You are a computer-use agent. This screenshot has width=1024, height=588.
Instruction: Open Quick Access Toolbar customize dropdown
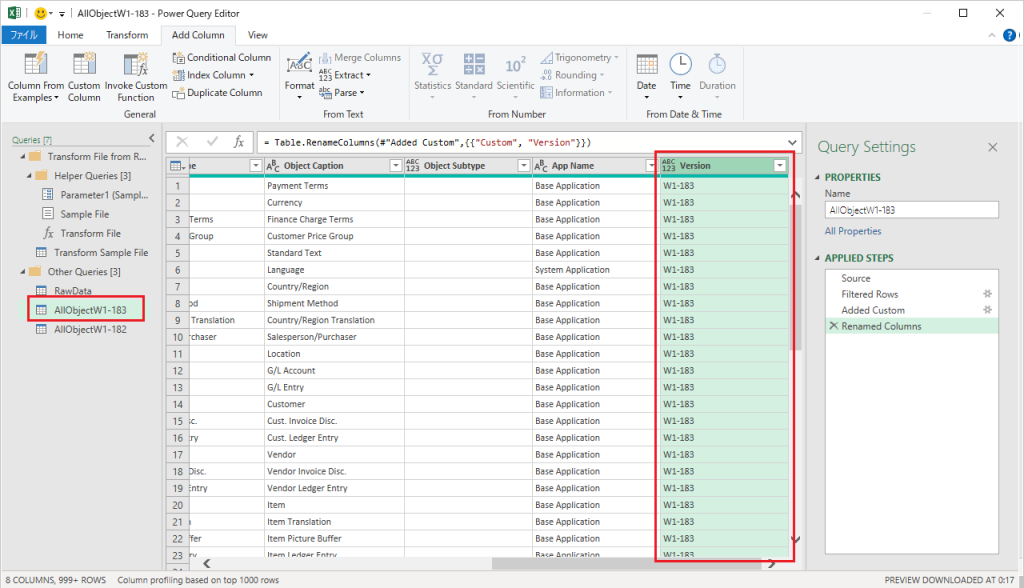tap(61, 13)
